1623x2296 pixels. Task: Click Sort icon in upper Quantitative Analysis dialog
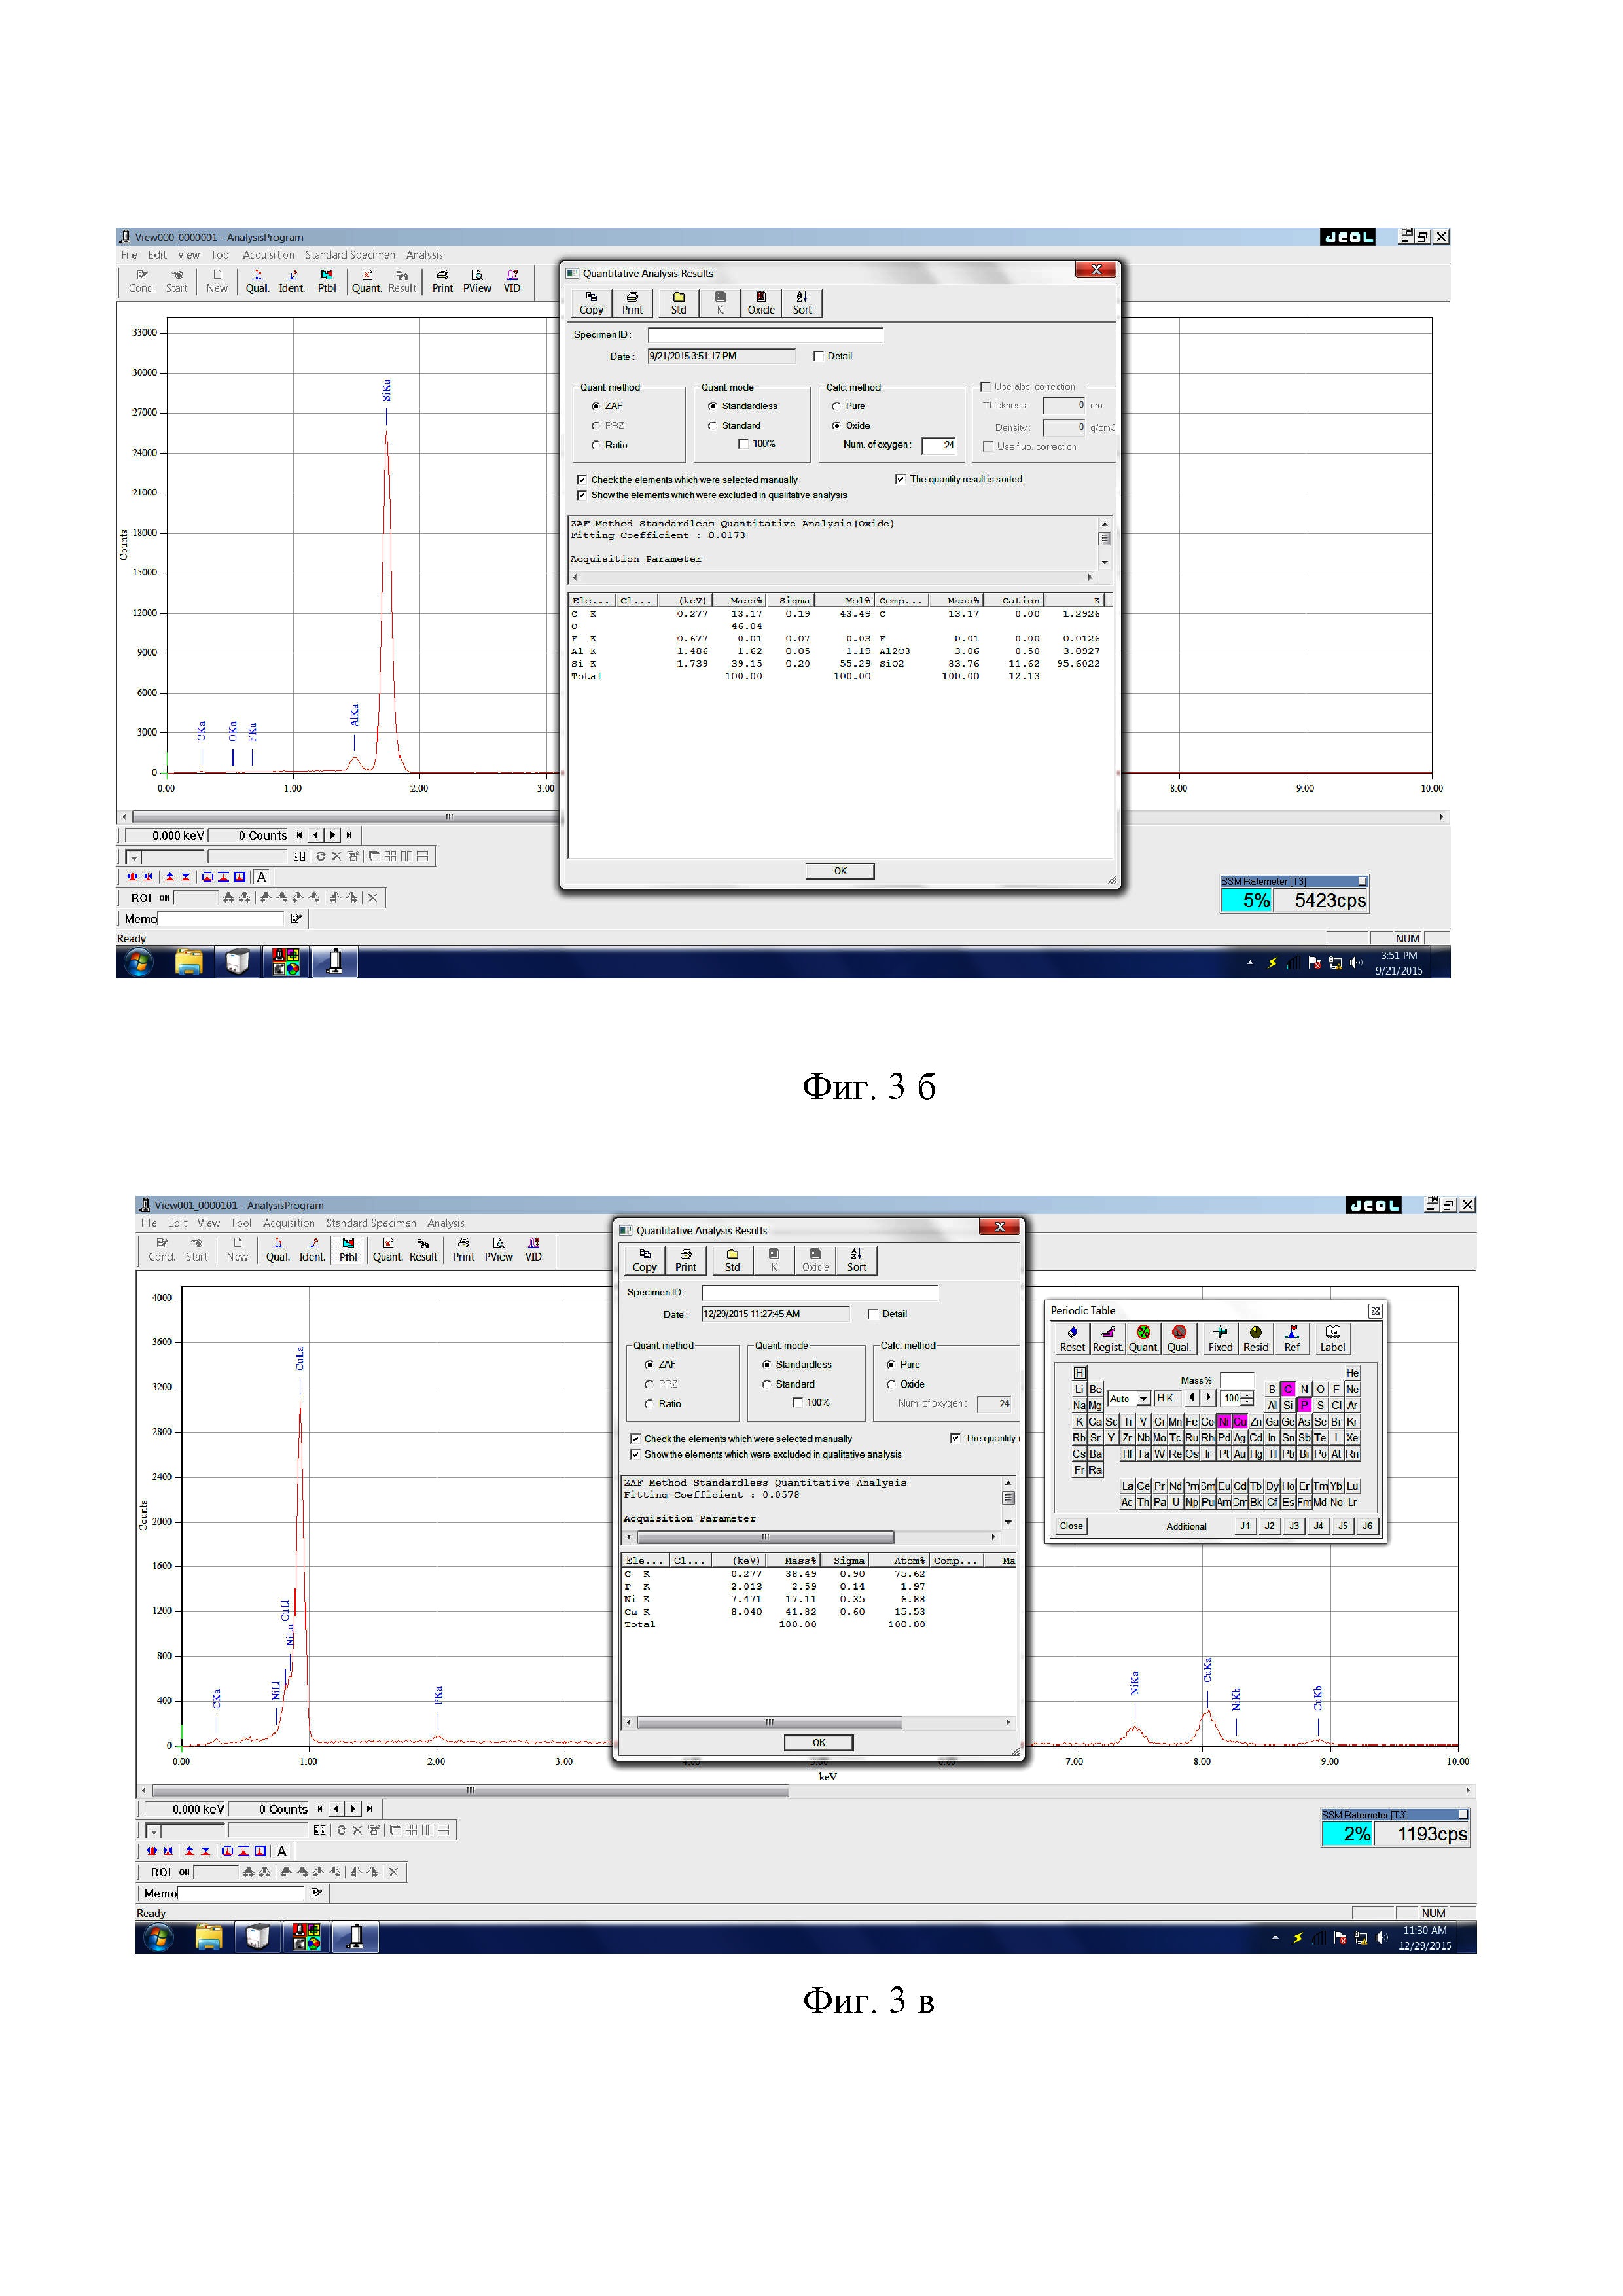(x=802, y=303)
